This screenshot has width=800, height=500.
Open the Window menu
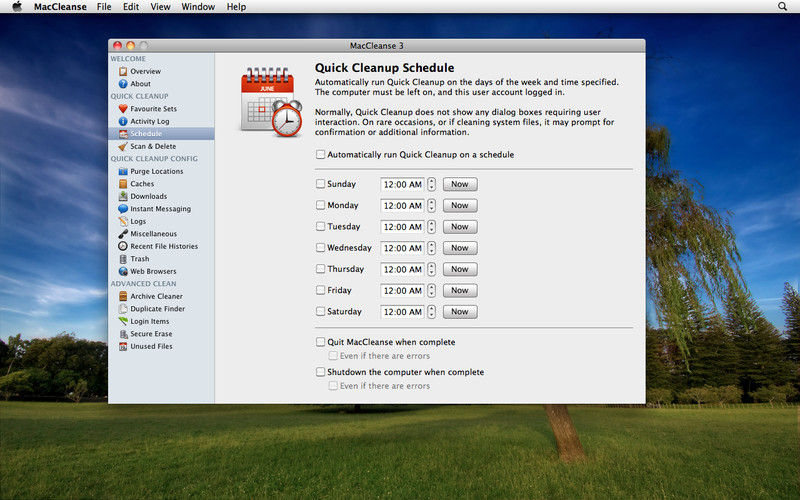(198, 7)
